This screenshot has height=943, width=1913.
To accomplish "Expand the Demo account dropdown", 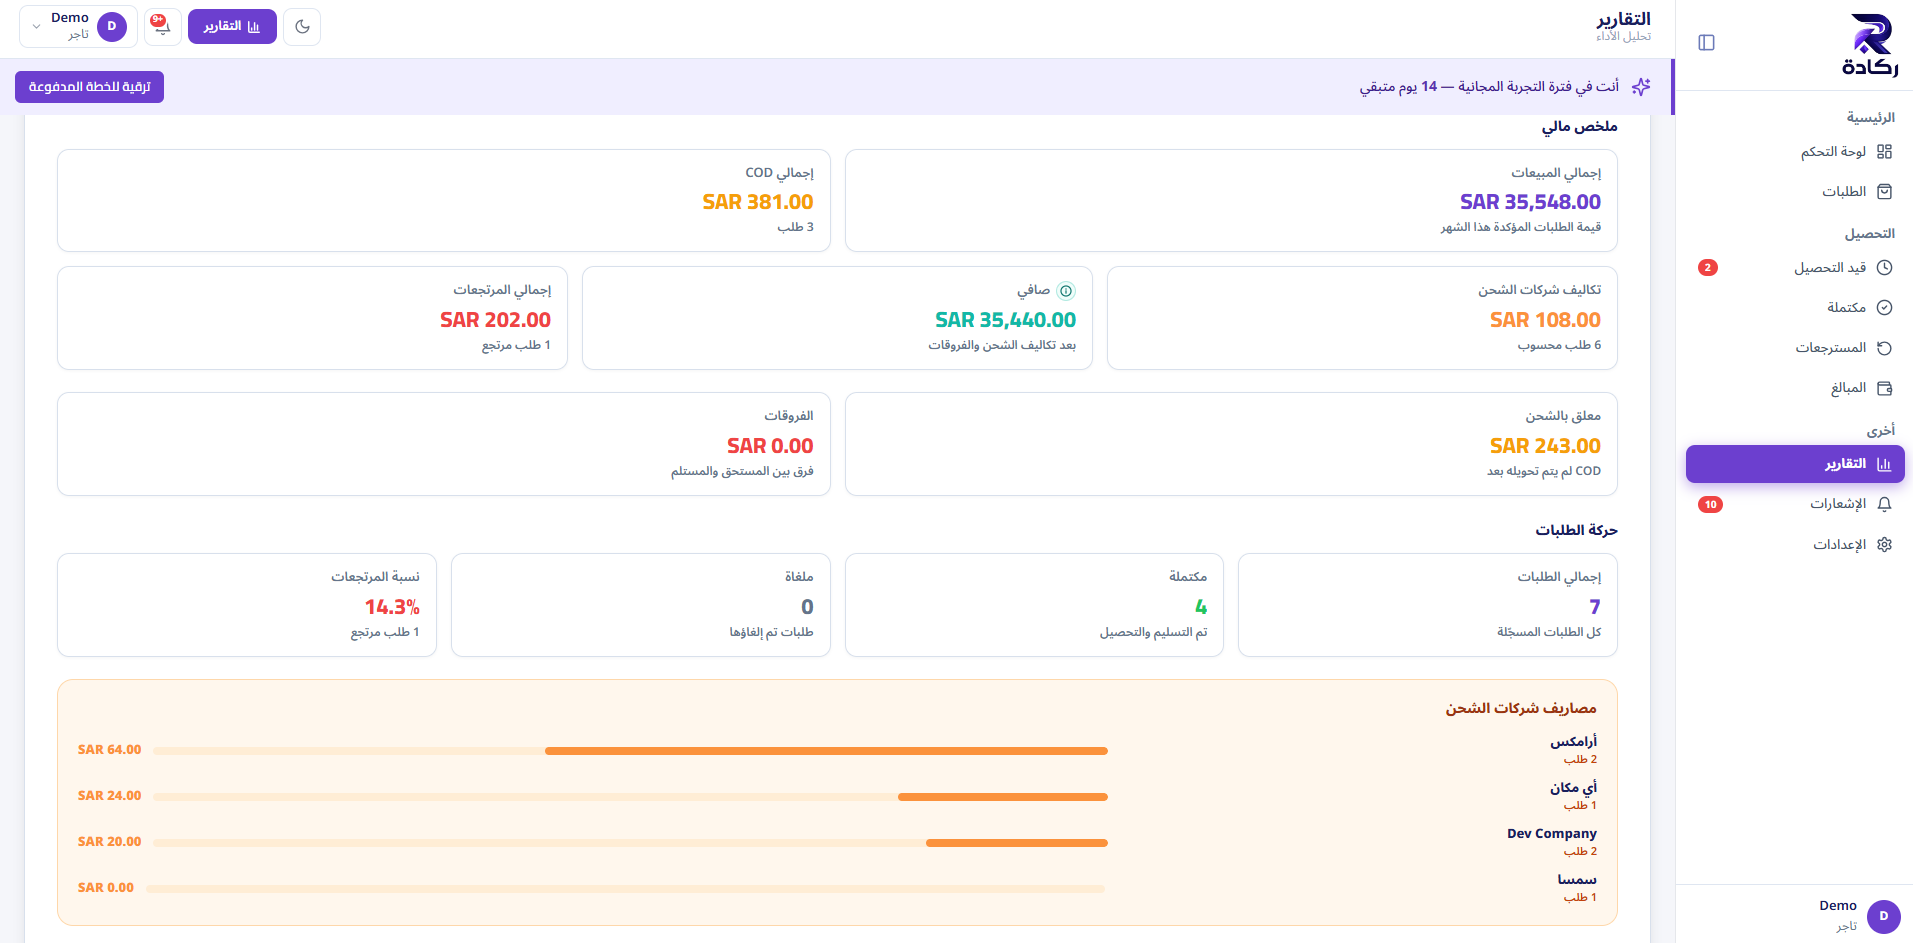I will (78, 26).
